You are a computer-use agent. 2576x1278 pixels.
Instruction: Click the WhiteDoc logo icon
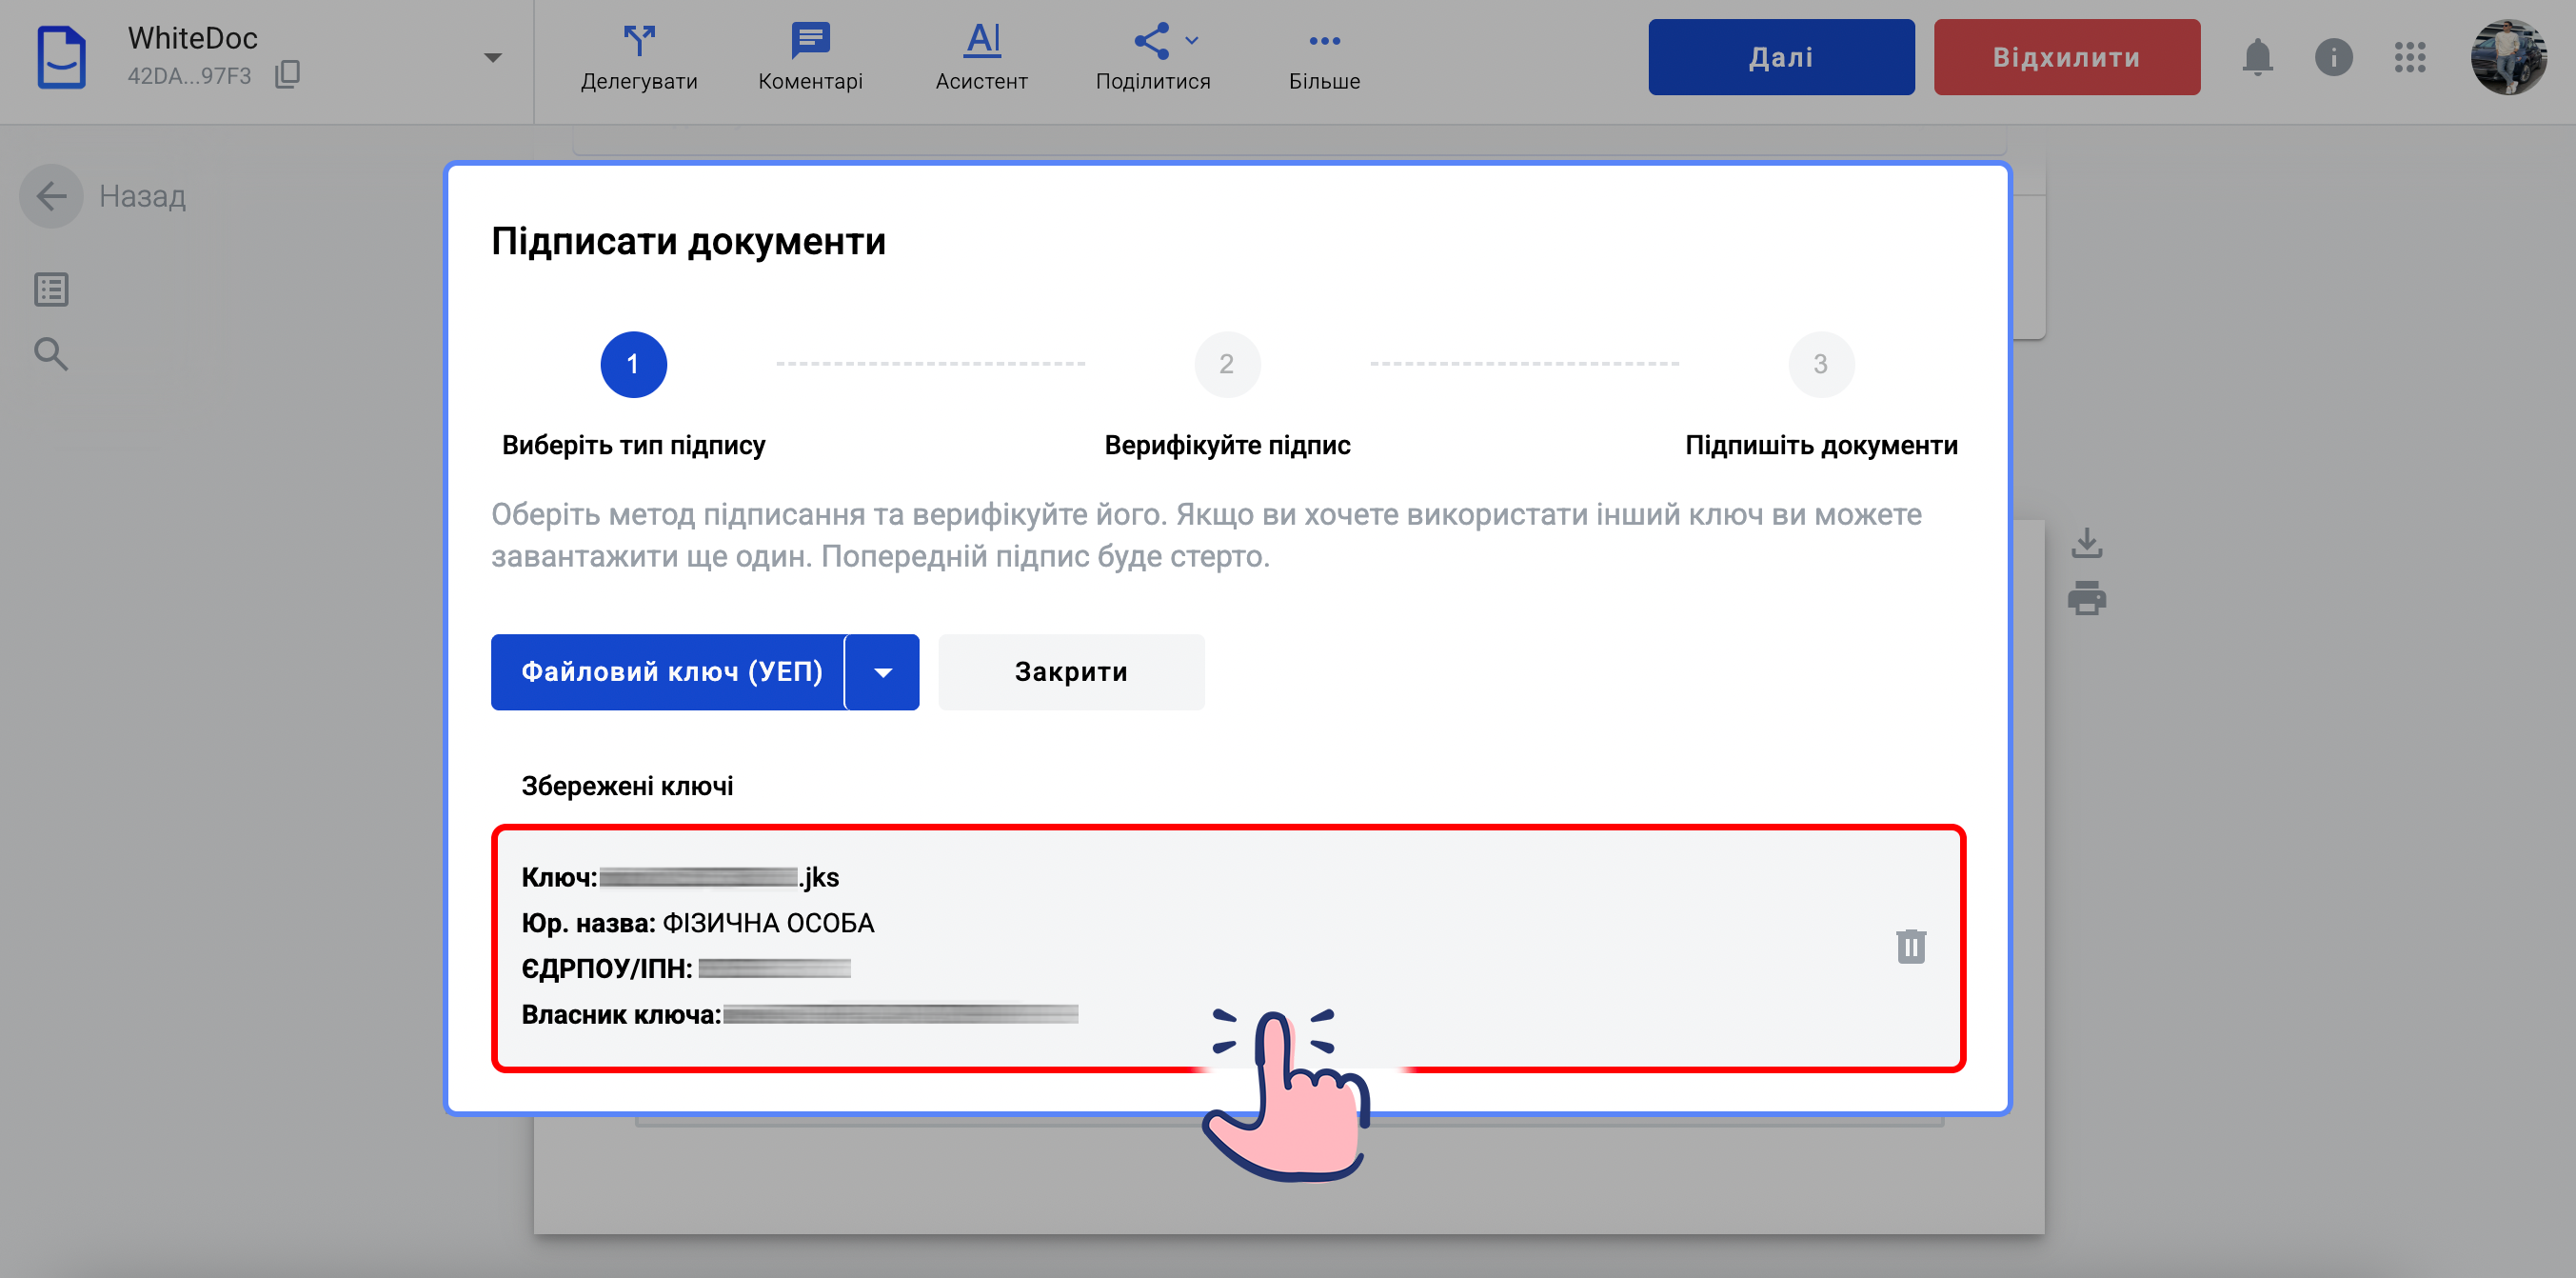click(x=61, y=58)
